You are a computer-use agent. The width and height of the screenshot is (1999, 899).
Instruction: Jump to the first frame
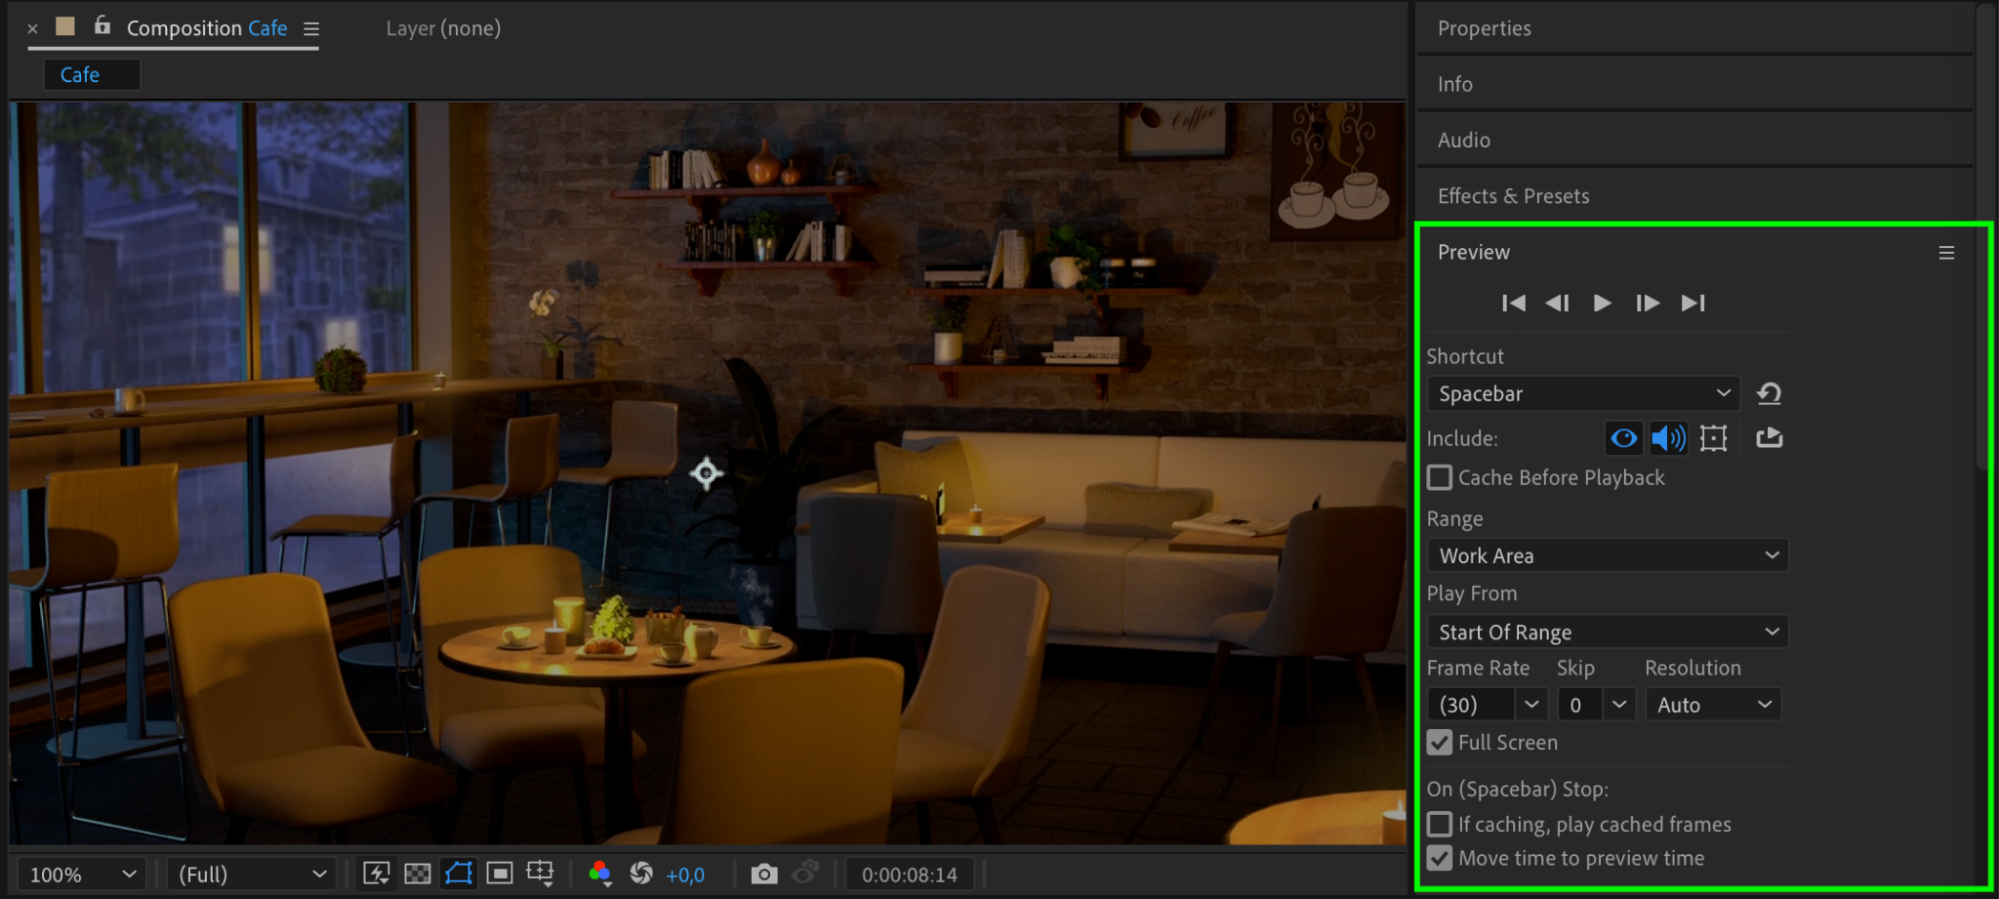(1513, 303)
